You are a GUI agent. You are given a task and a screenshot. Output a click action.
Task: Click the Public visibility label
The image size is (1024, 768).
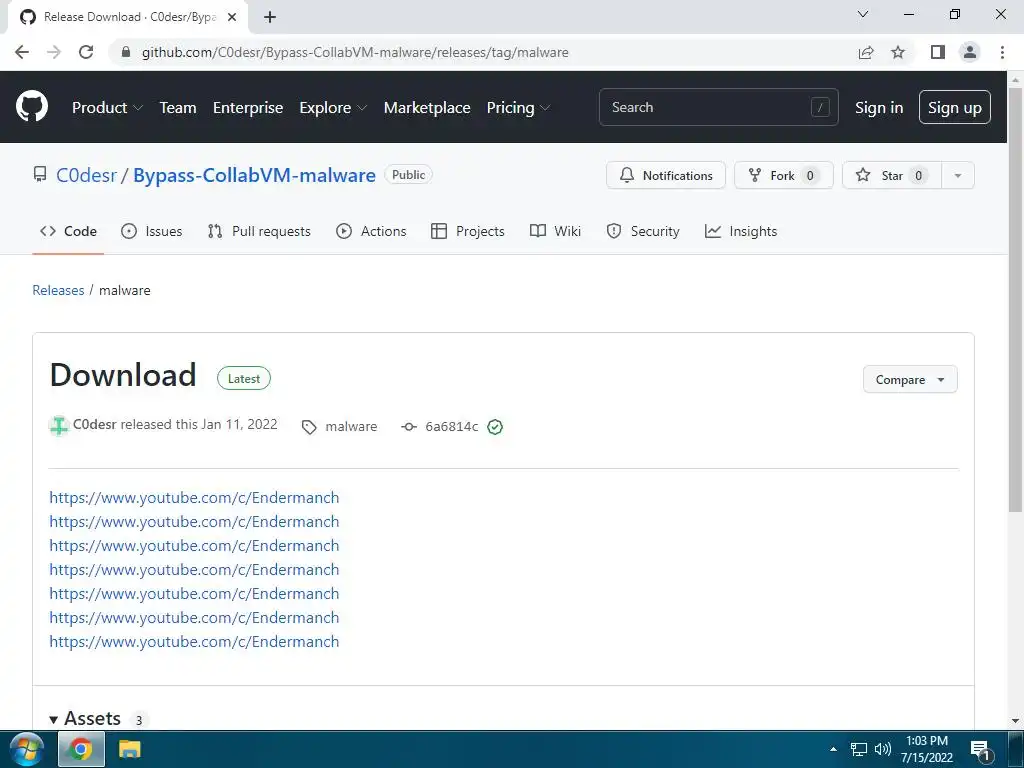[408, 174]
